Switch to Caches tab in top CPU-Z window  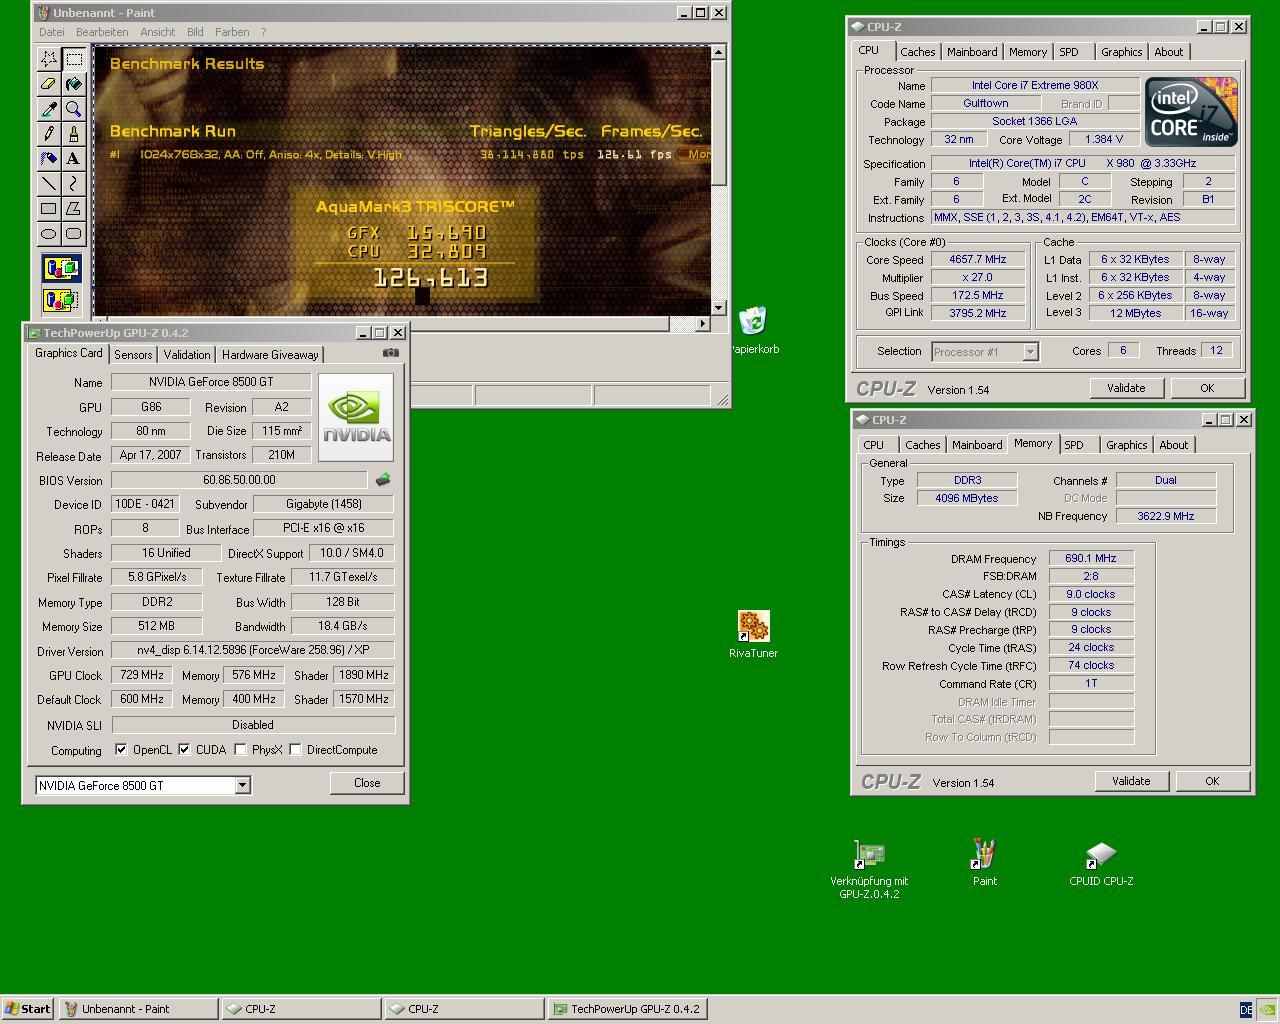(917, 52)
